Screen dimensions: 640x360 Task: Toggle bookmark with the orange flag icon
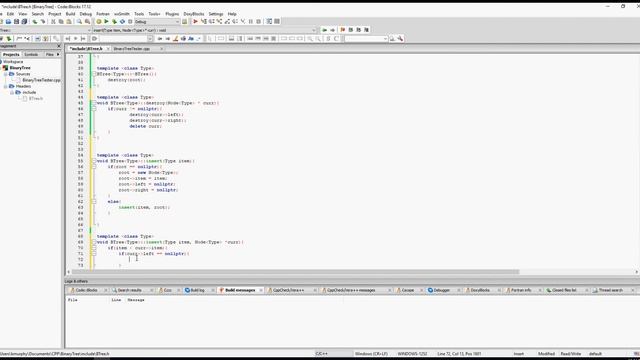[x=343, y=30]
